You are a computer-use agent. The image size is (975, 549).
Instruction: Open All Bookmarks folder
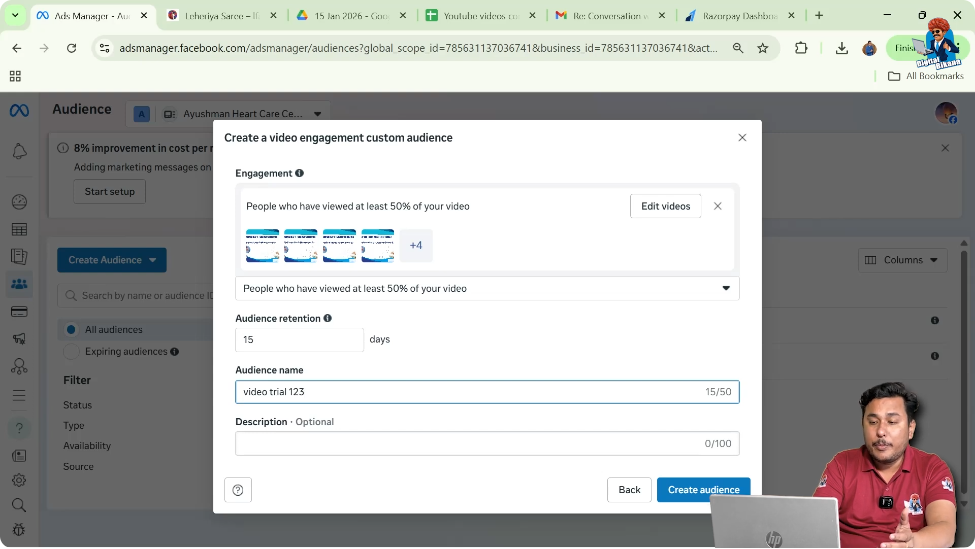pyautogui.click(x=925, y=76)
